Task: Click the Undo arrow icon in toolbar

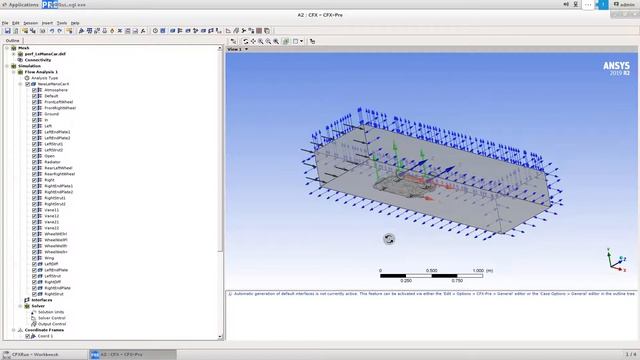Action: (x=52, y=31)
